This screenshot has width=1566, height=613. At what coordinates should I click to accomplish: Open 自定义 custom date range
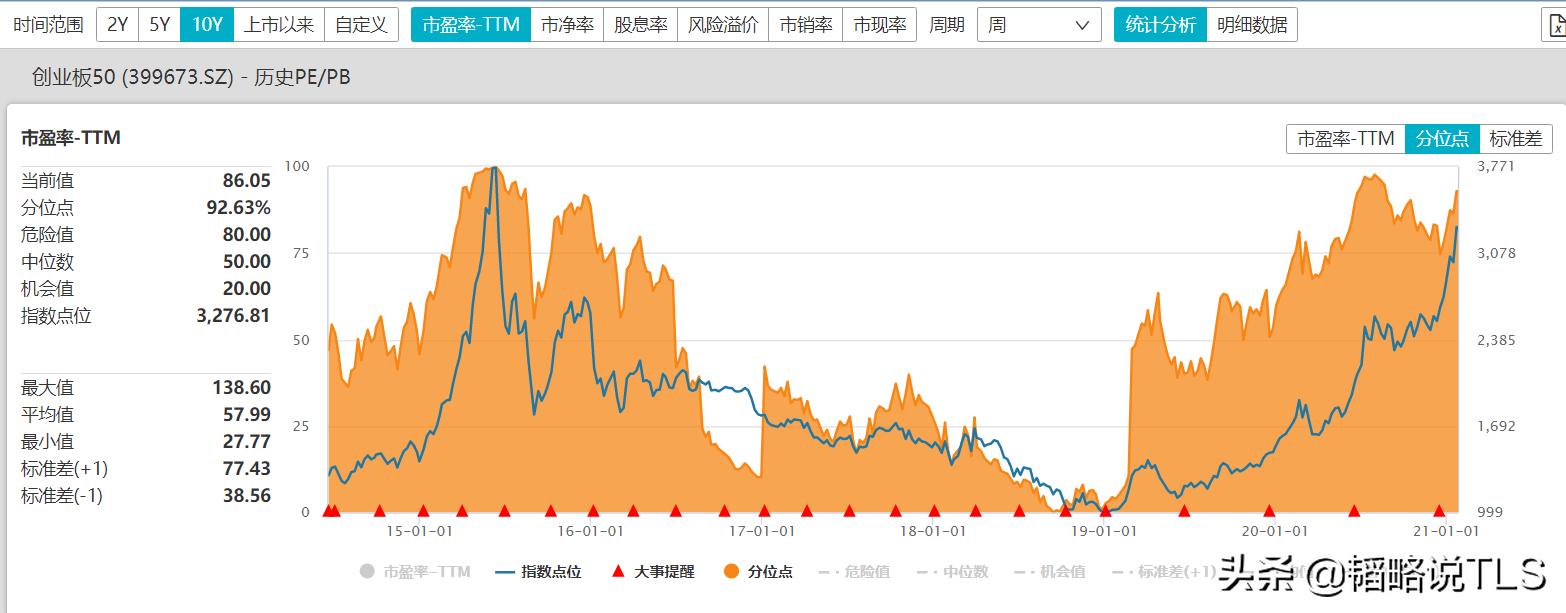pos(361,23)
